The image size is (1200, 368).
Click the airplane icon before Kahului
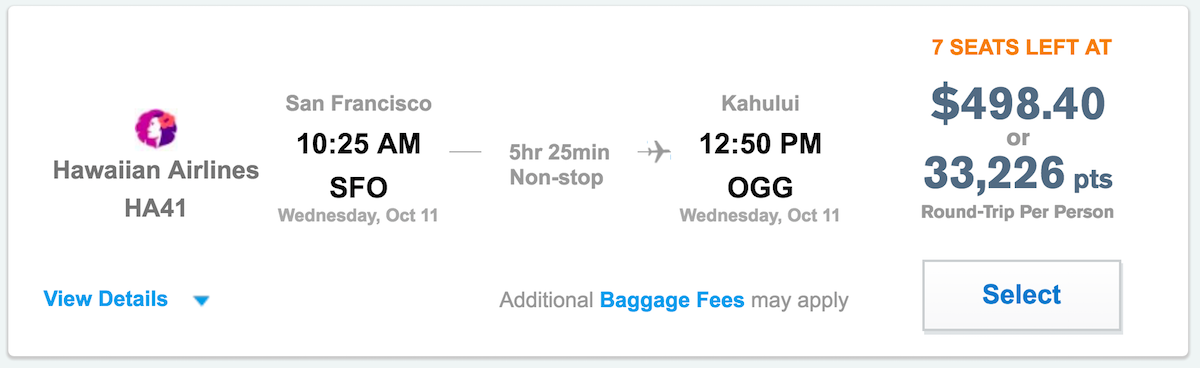[x=654, y=153]
